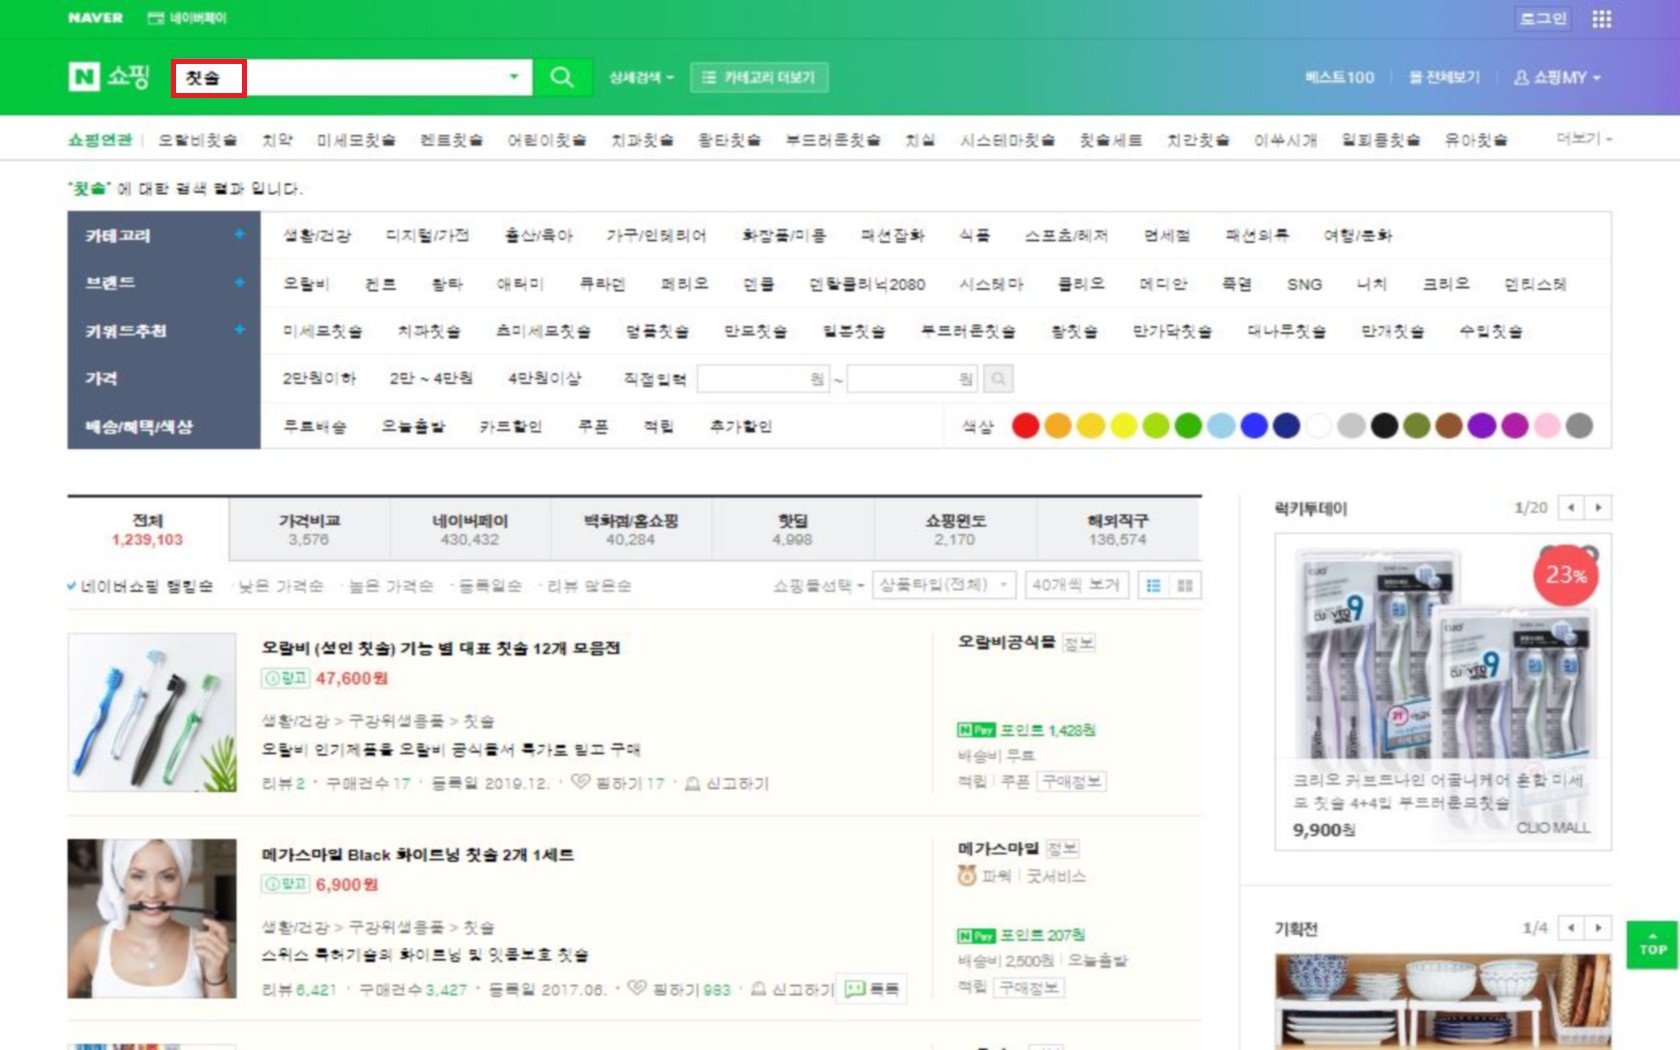Screen dimensions: 1680x1050
Task: Switch to list view layout icon
Action: [1153, 585]
